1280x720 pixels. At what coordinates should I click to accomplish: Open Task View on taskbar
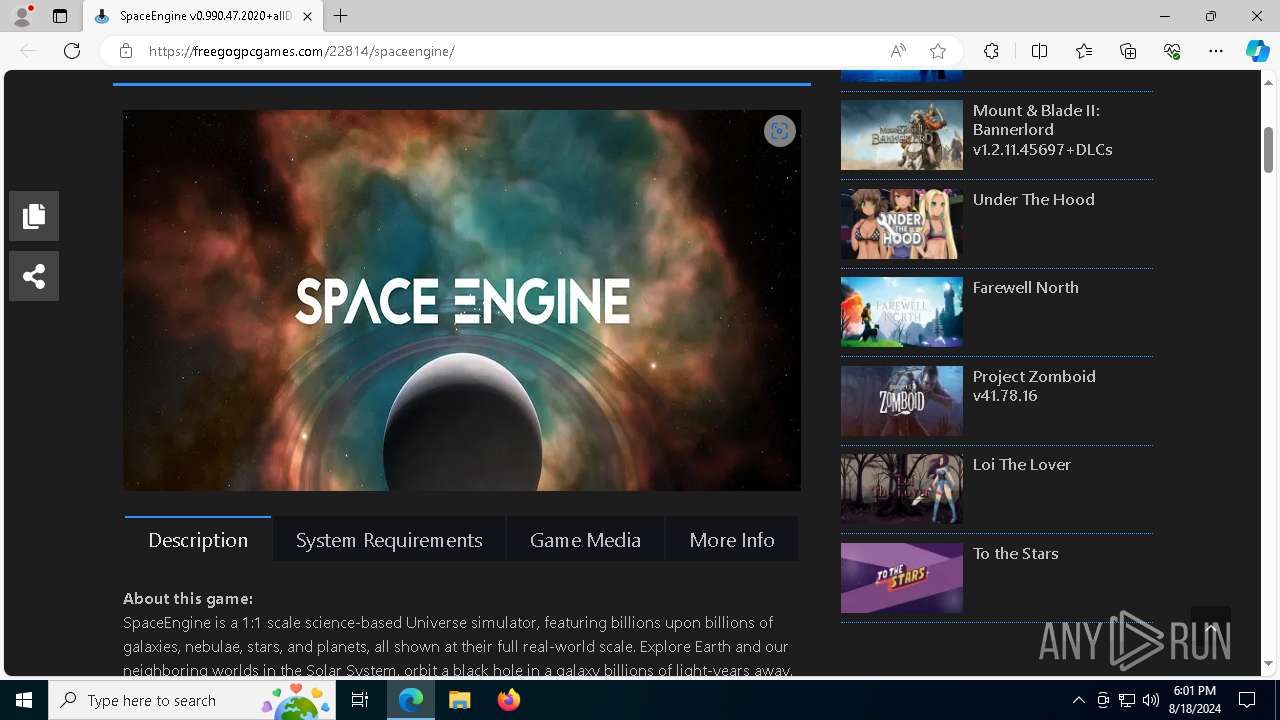[x=360, y=700]
